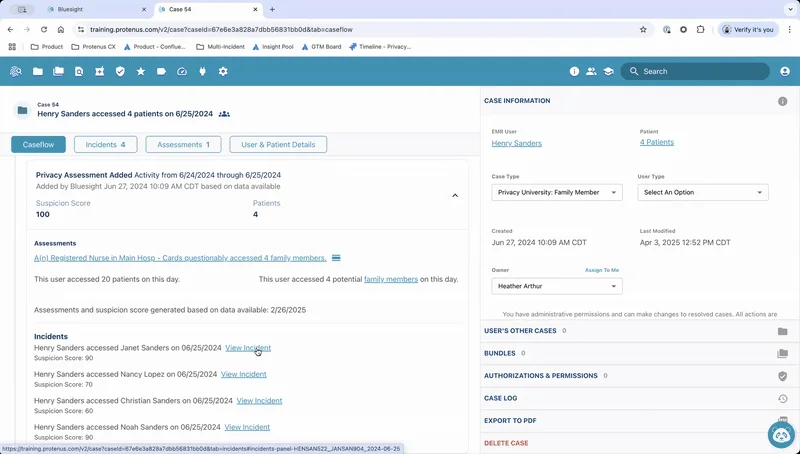Click the shield checkmark navigation icon
Viewport: 800px width, 454px height.
coord(120,72)
